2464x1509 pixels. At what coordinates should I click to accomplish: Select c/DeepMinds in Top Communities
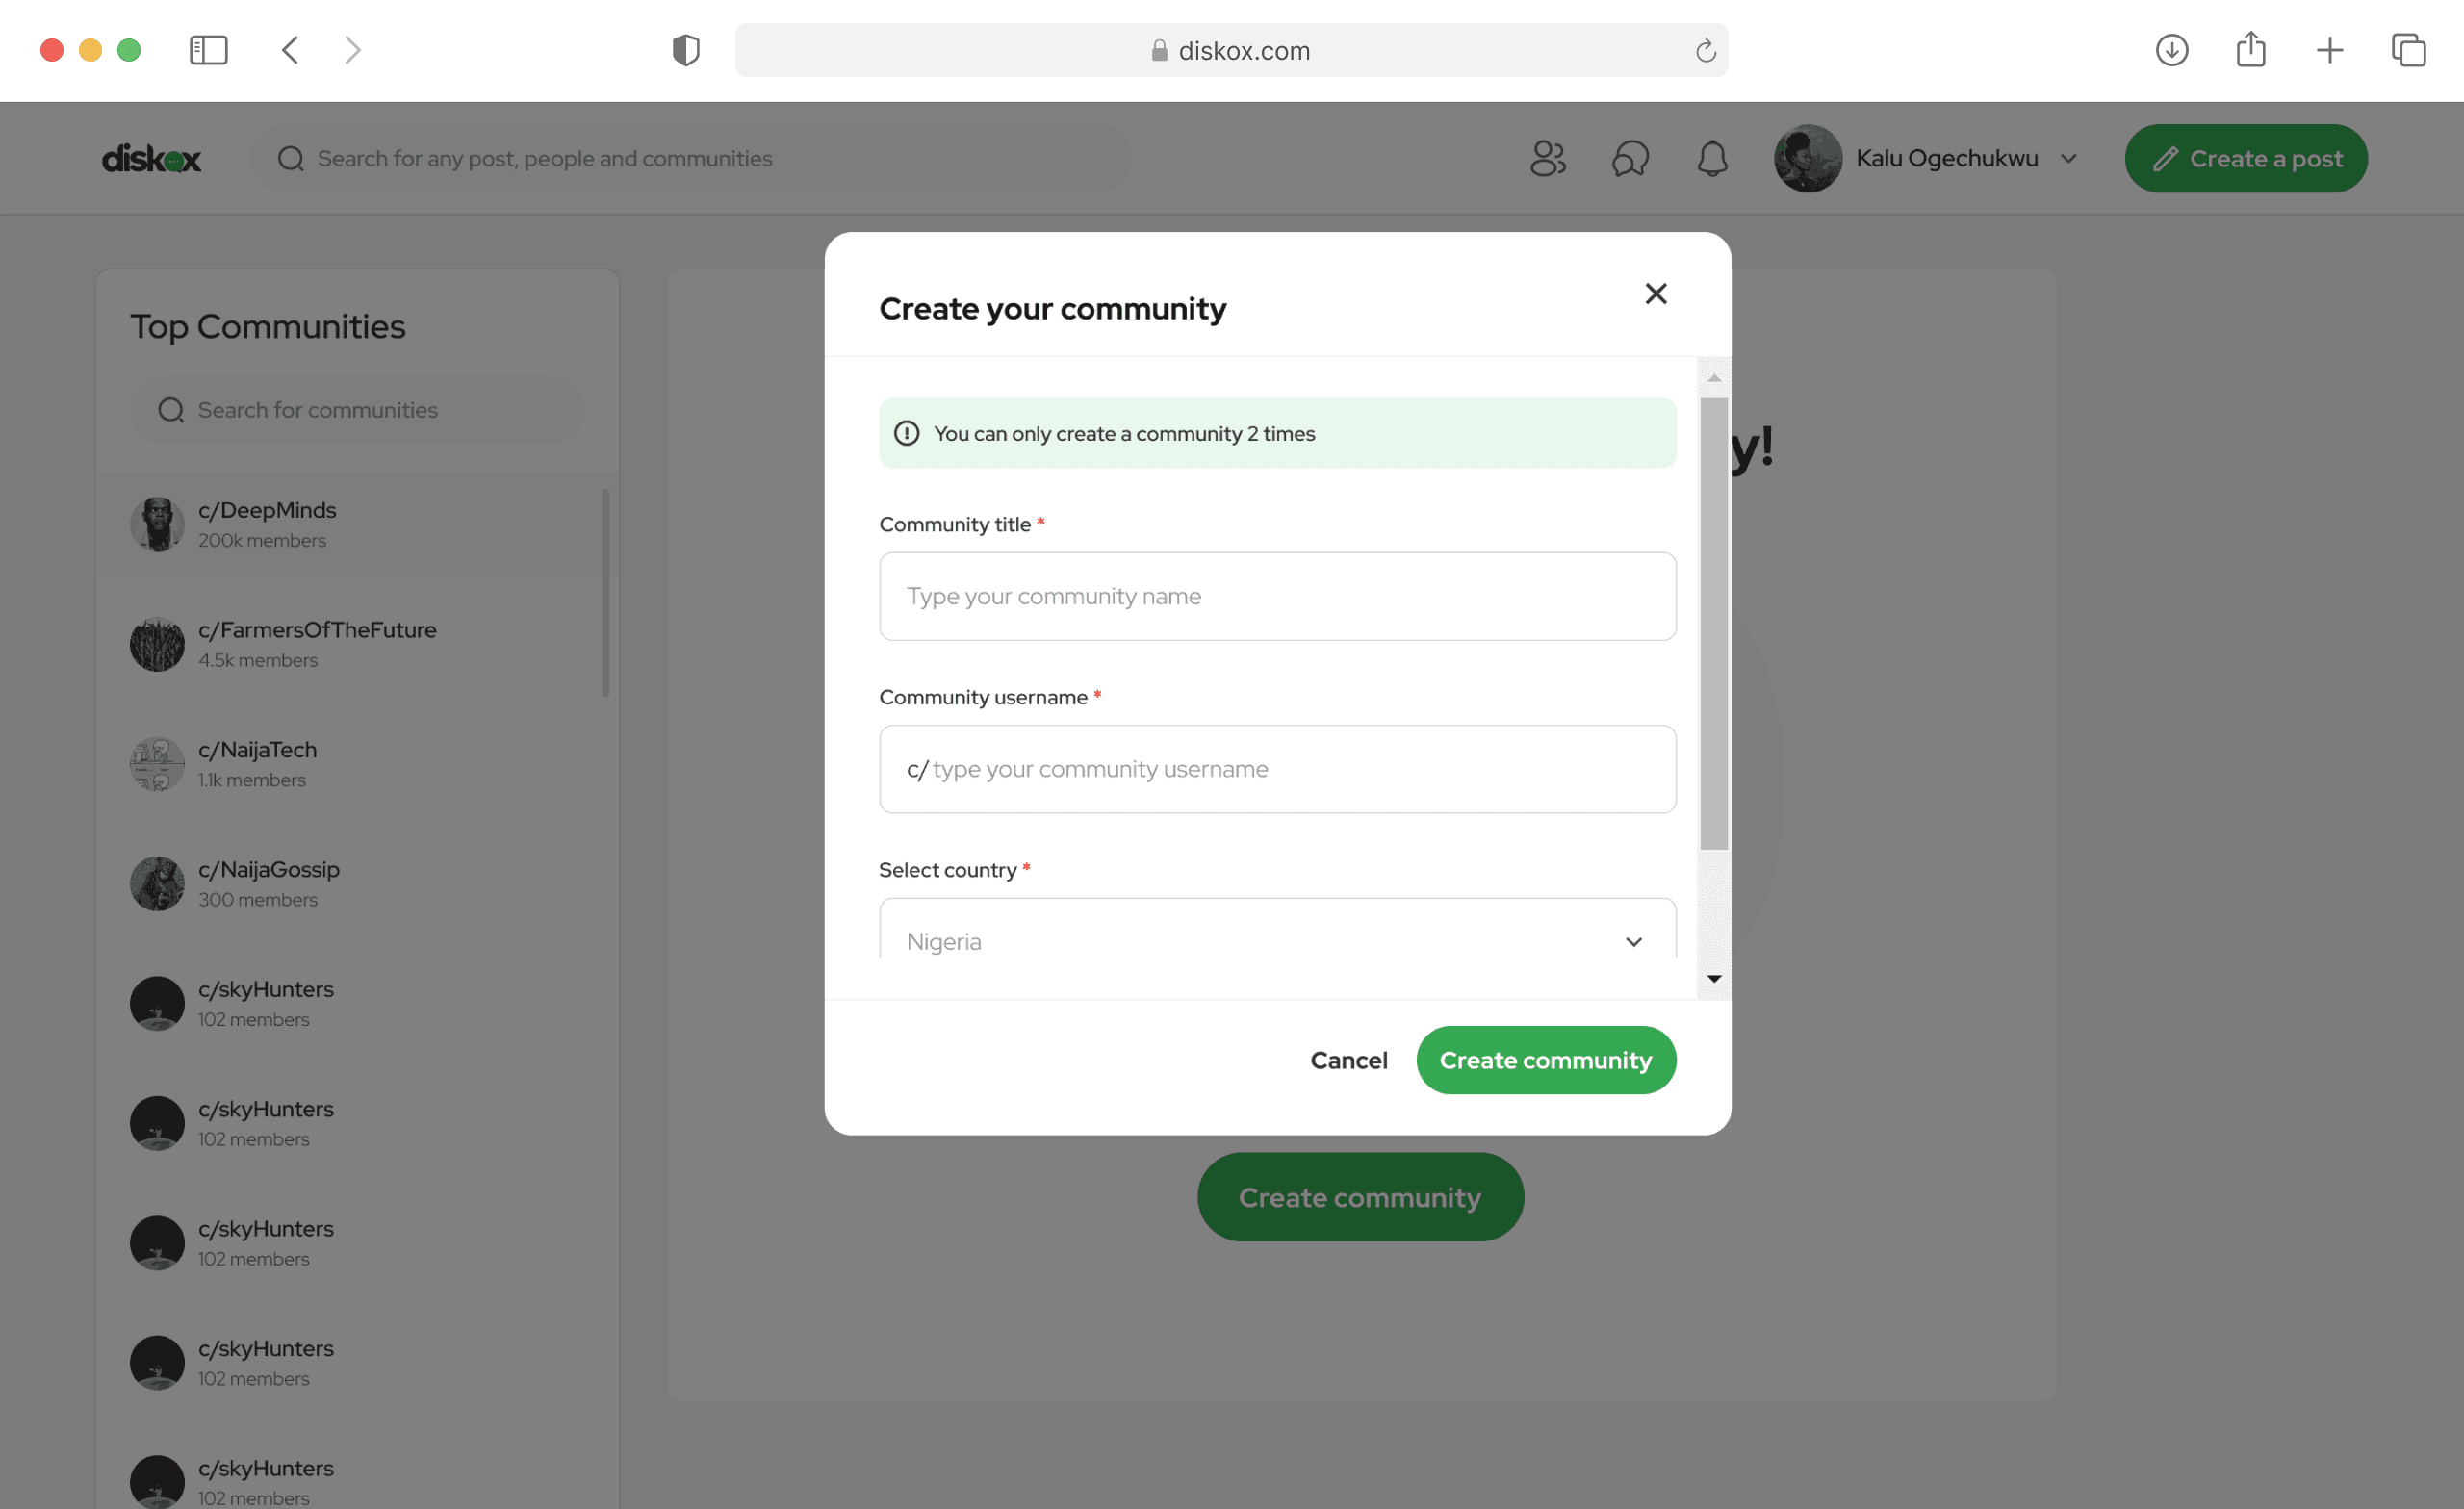click(x=267, y=524)
